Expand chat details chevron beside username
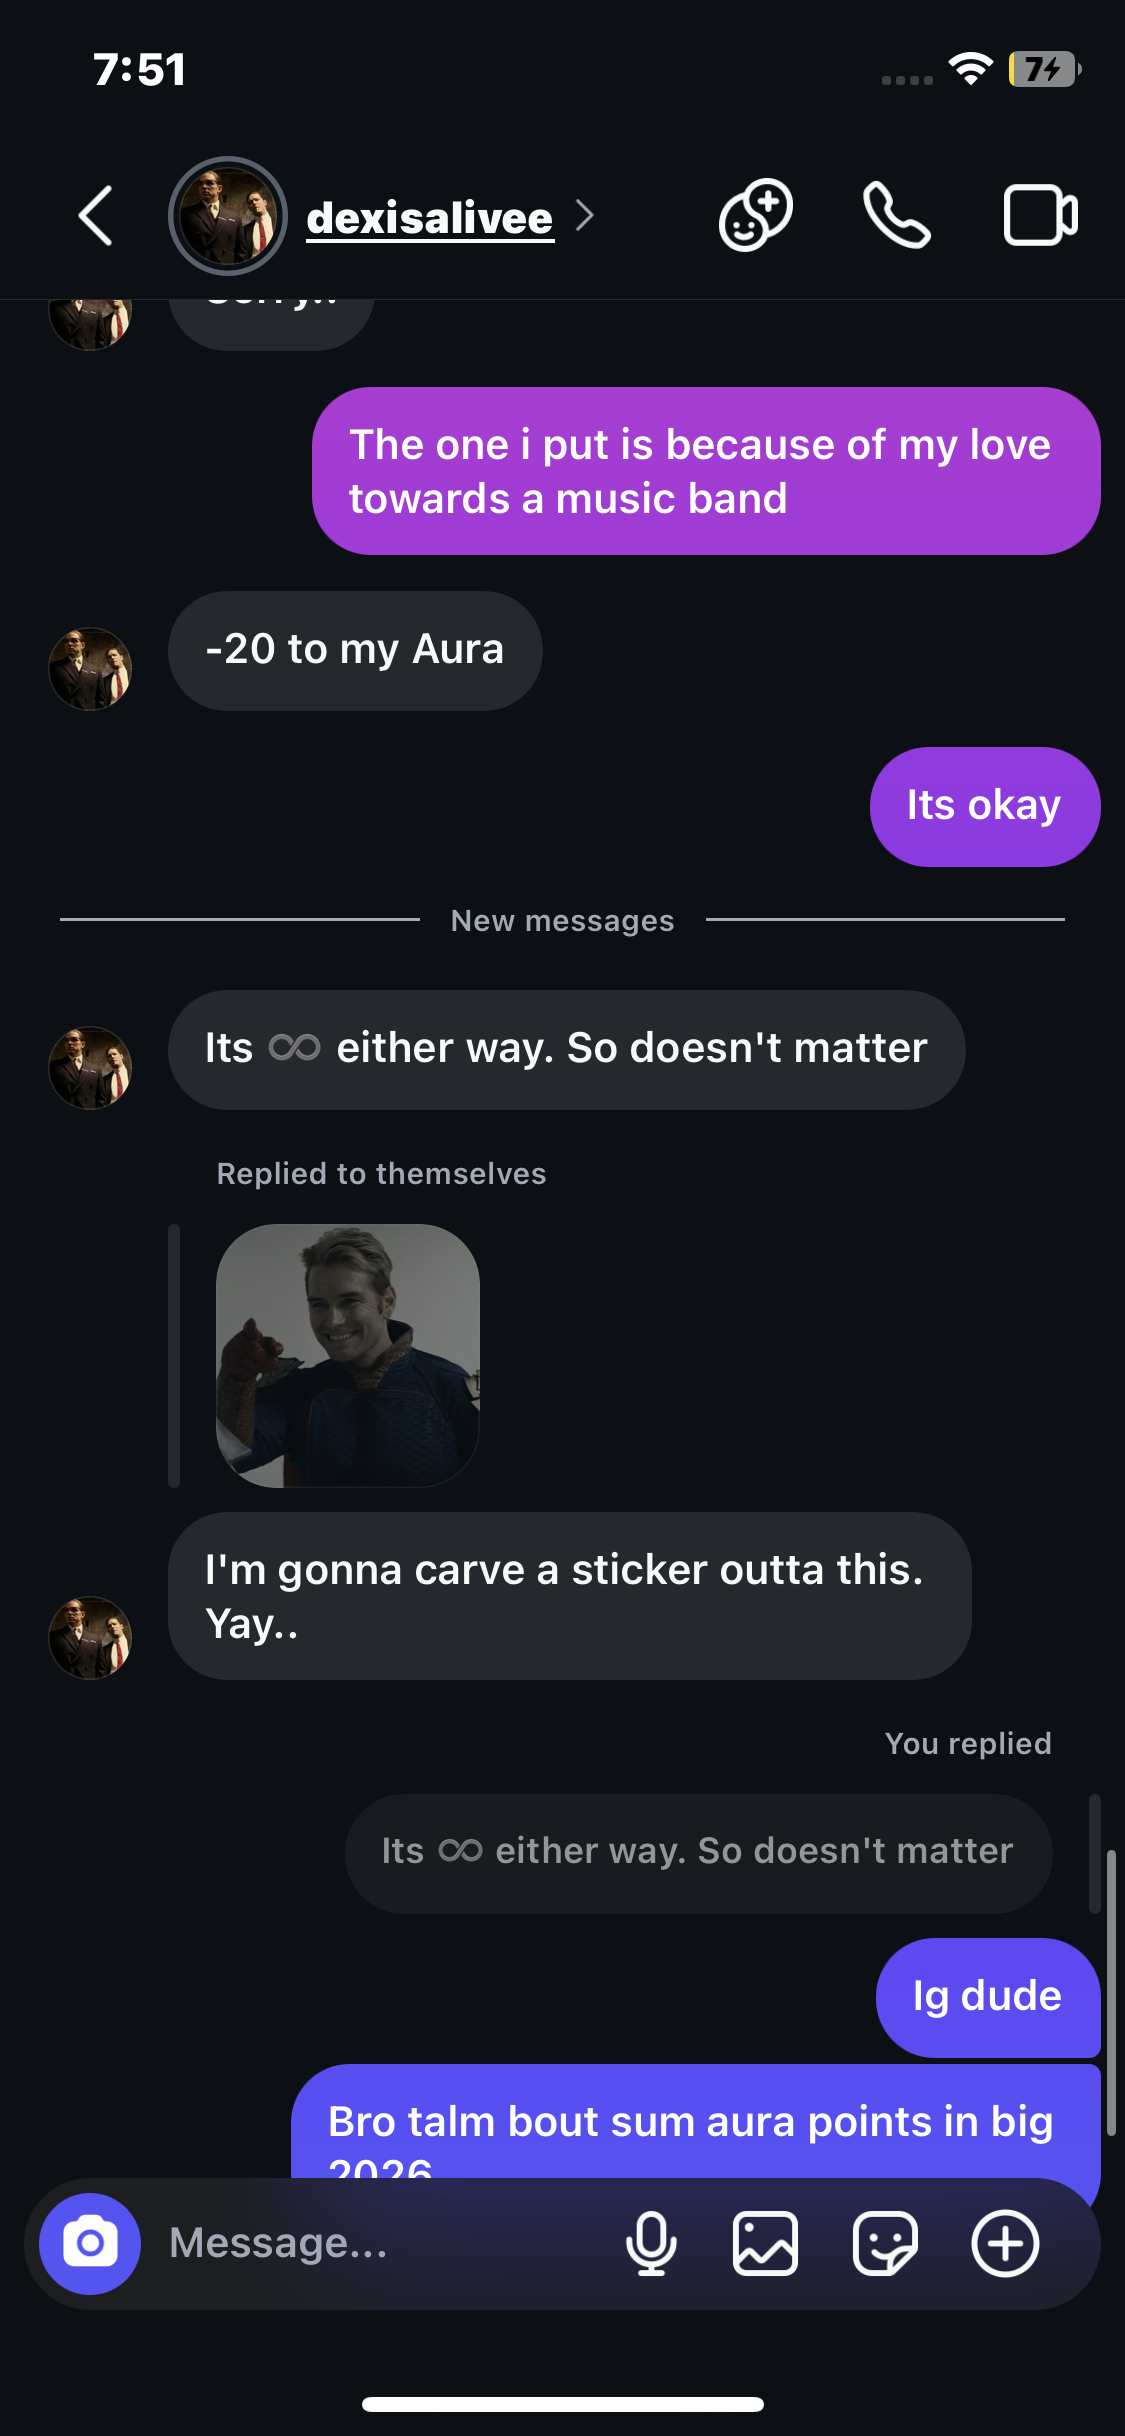 tap(585, 215)
